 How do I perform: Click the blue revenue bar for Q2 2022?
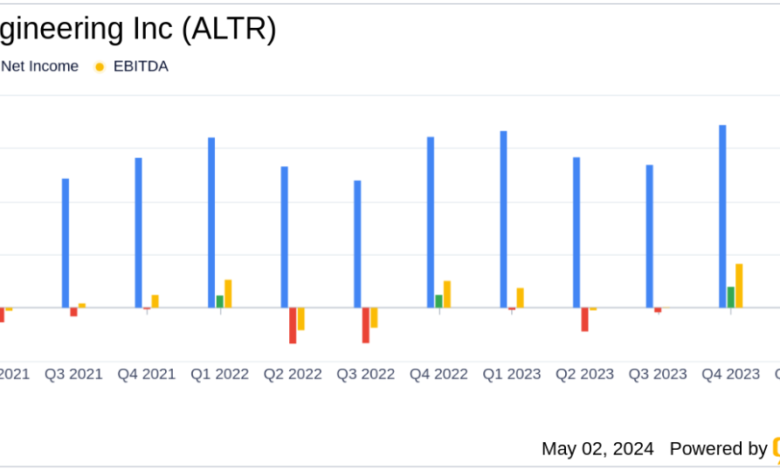click(285, 237)
